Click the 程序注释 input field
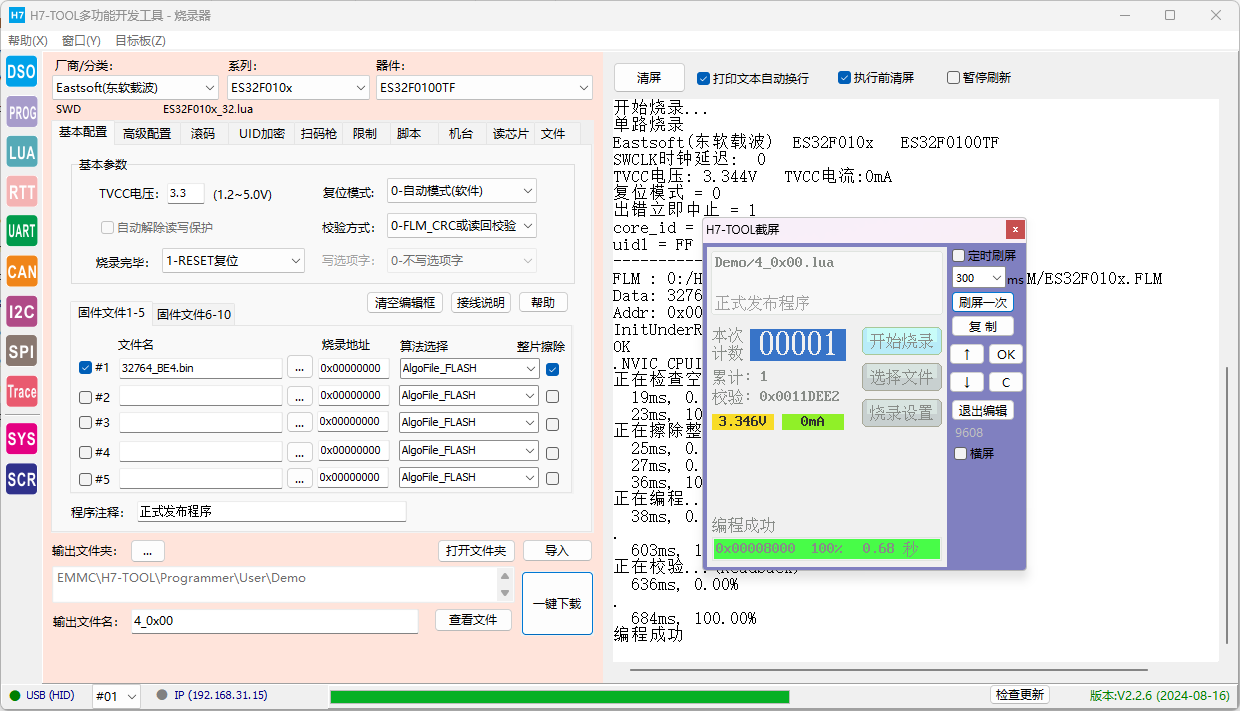This screenshot has width=1240, height=711. click(x=272, y=512)
